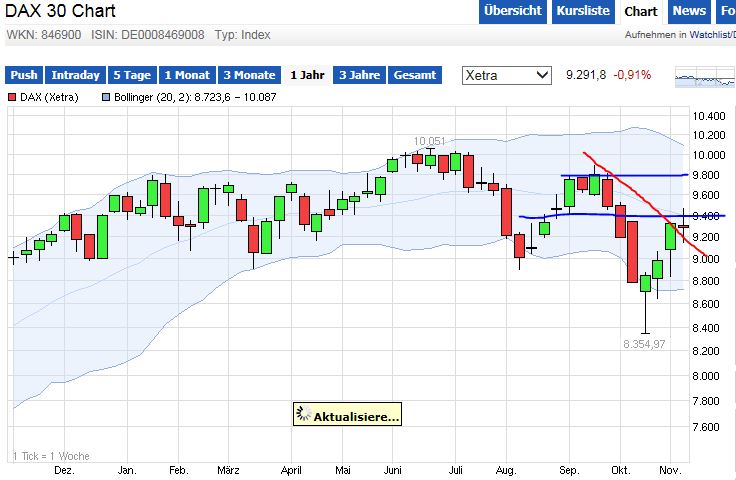This screenshot has width=736, height=480.
Task: Select the 1 Jahr range
Action: pyautogui.click(x=307, y=75)
